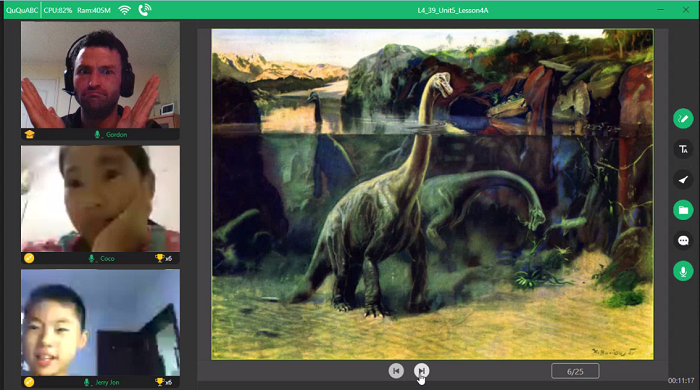Toggle Coco's microphone indicator
The height and width of the screenshot is (390, 700).
(x=91, y=258)
